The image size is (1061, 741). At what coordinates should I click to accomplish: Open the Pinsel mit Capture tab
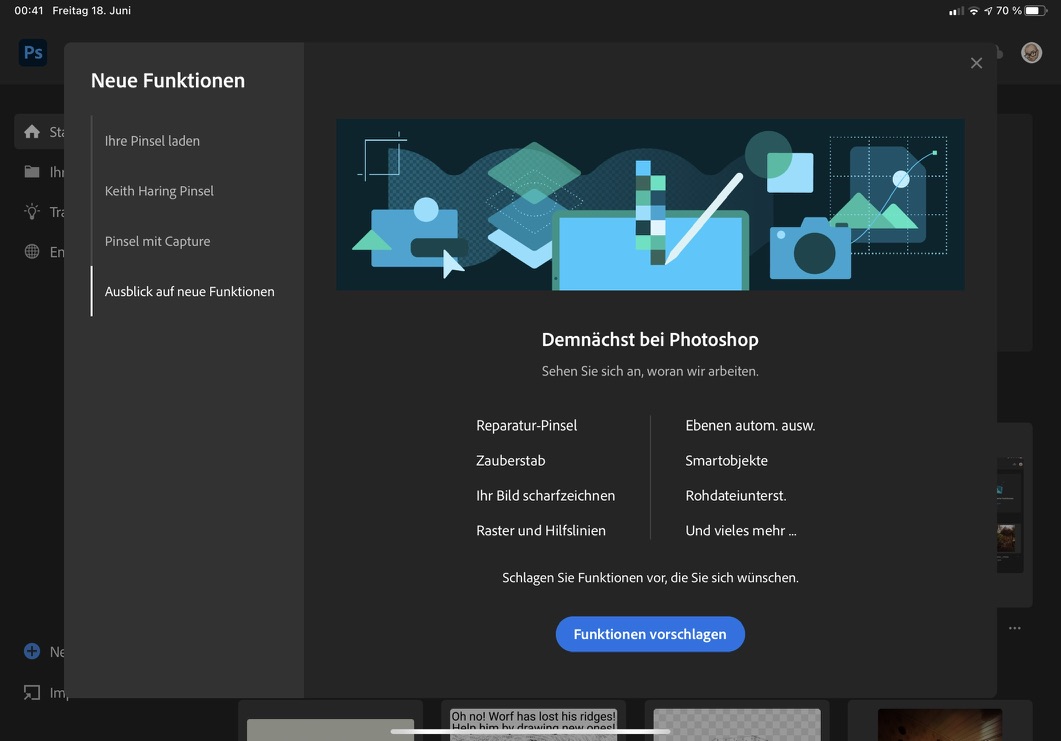(x=157, y=241)
